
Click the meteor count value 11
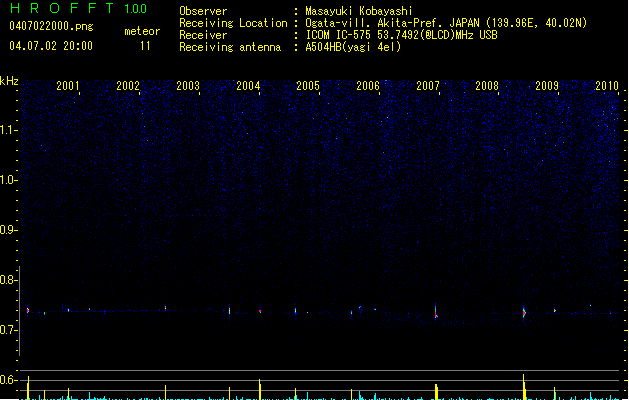(x=145, y=46)
